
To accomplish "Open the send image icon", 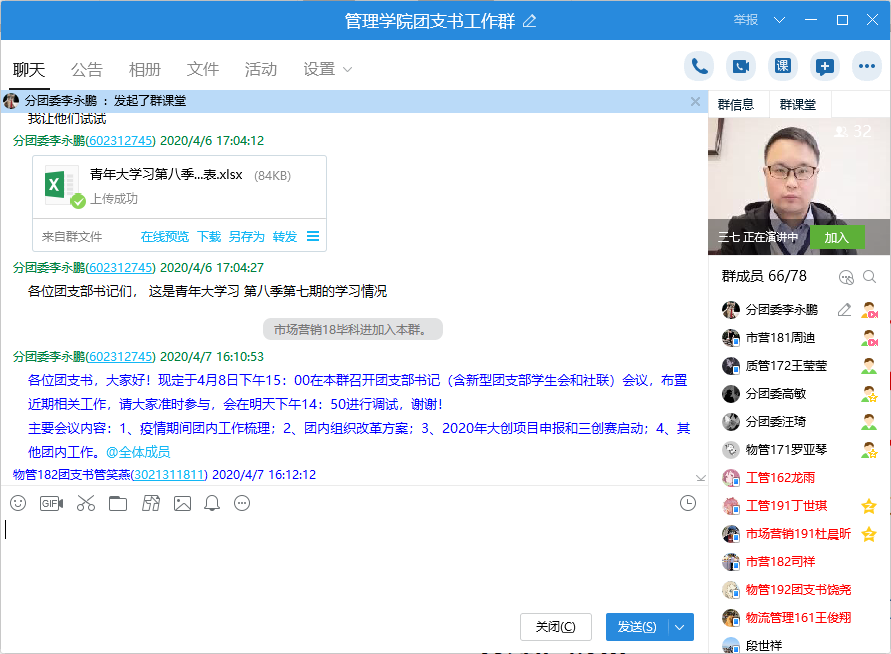I will (x=182, y=503).
